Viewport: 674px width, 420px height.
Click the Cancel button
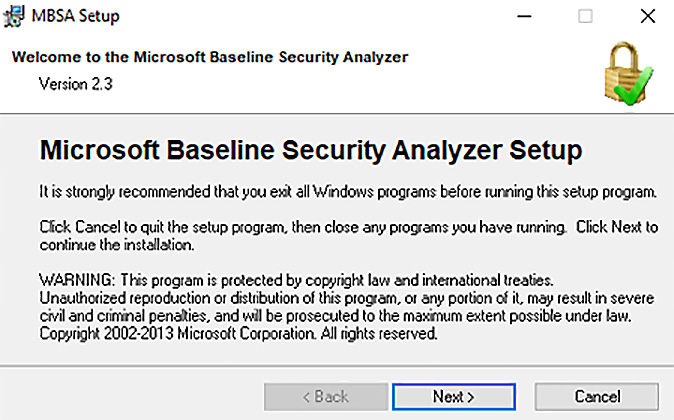tap(597, 396)
